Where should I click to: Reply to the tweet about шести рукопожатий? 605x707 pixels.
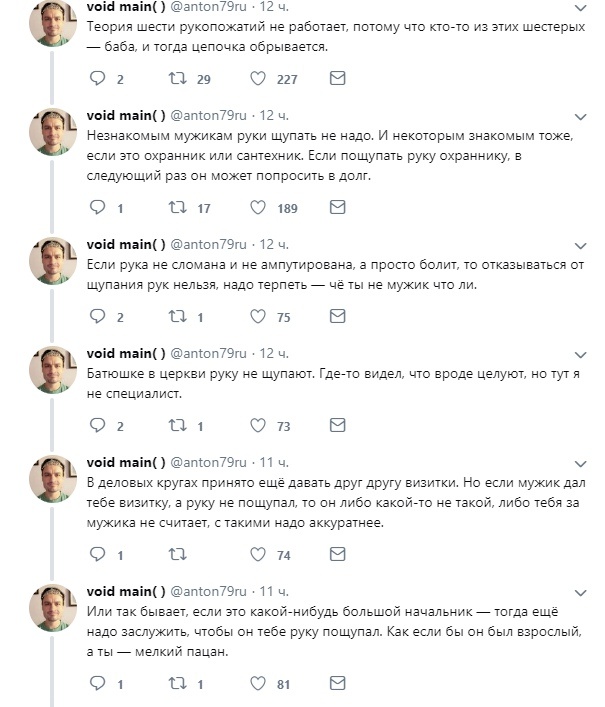tap(97, 78)
